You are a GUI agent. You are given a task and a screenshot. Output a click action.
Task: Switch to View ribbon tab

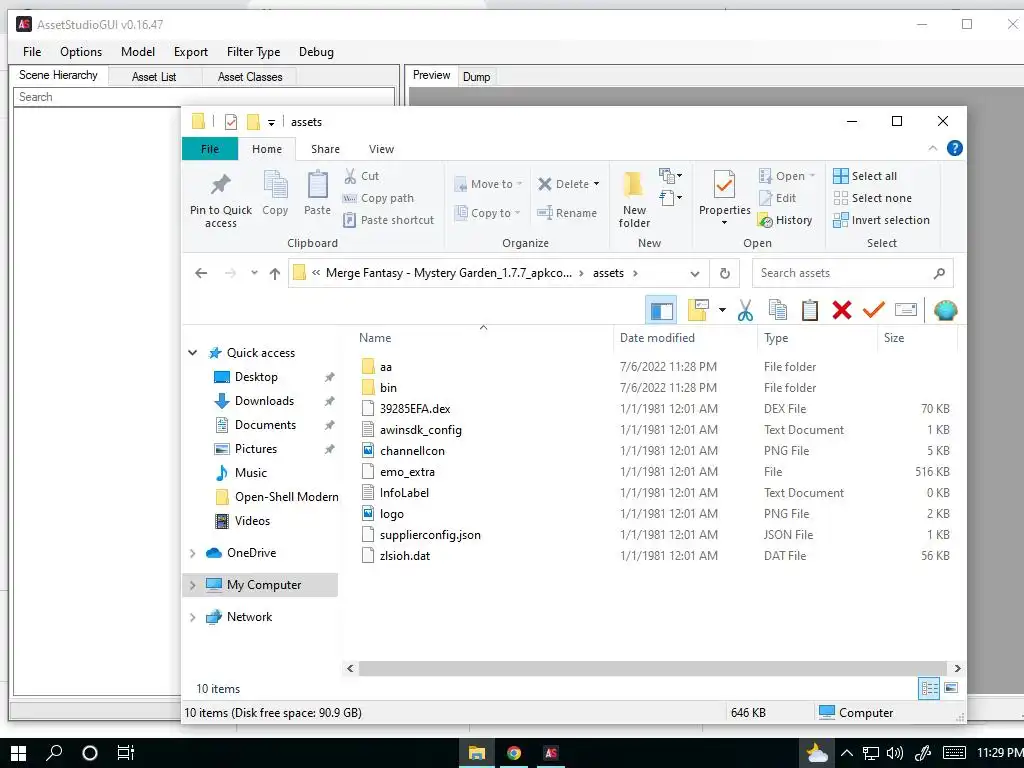pos(381,149)
